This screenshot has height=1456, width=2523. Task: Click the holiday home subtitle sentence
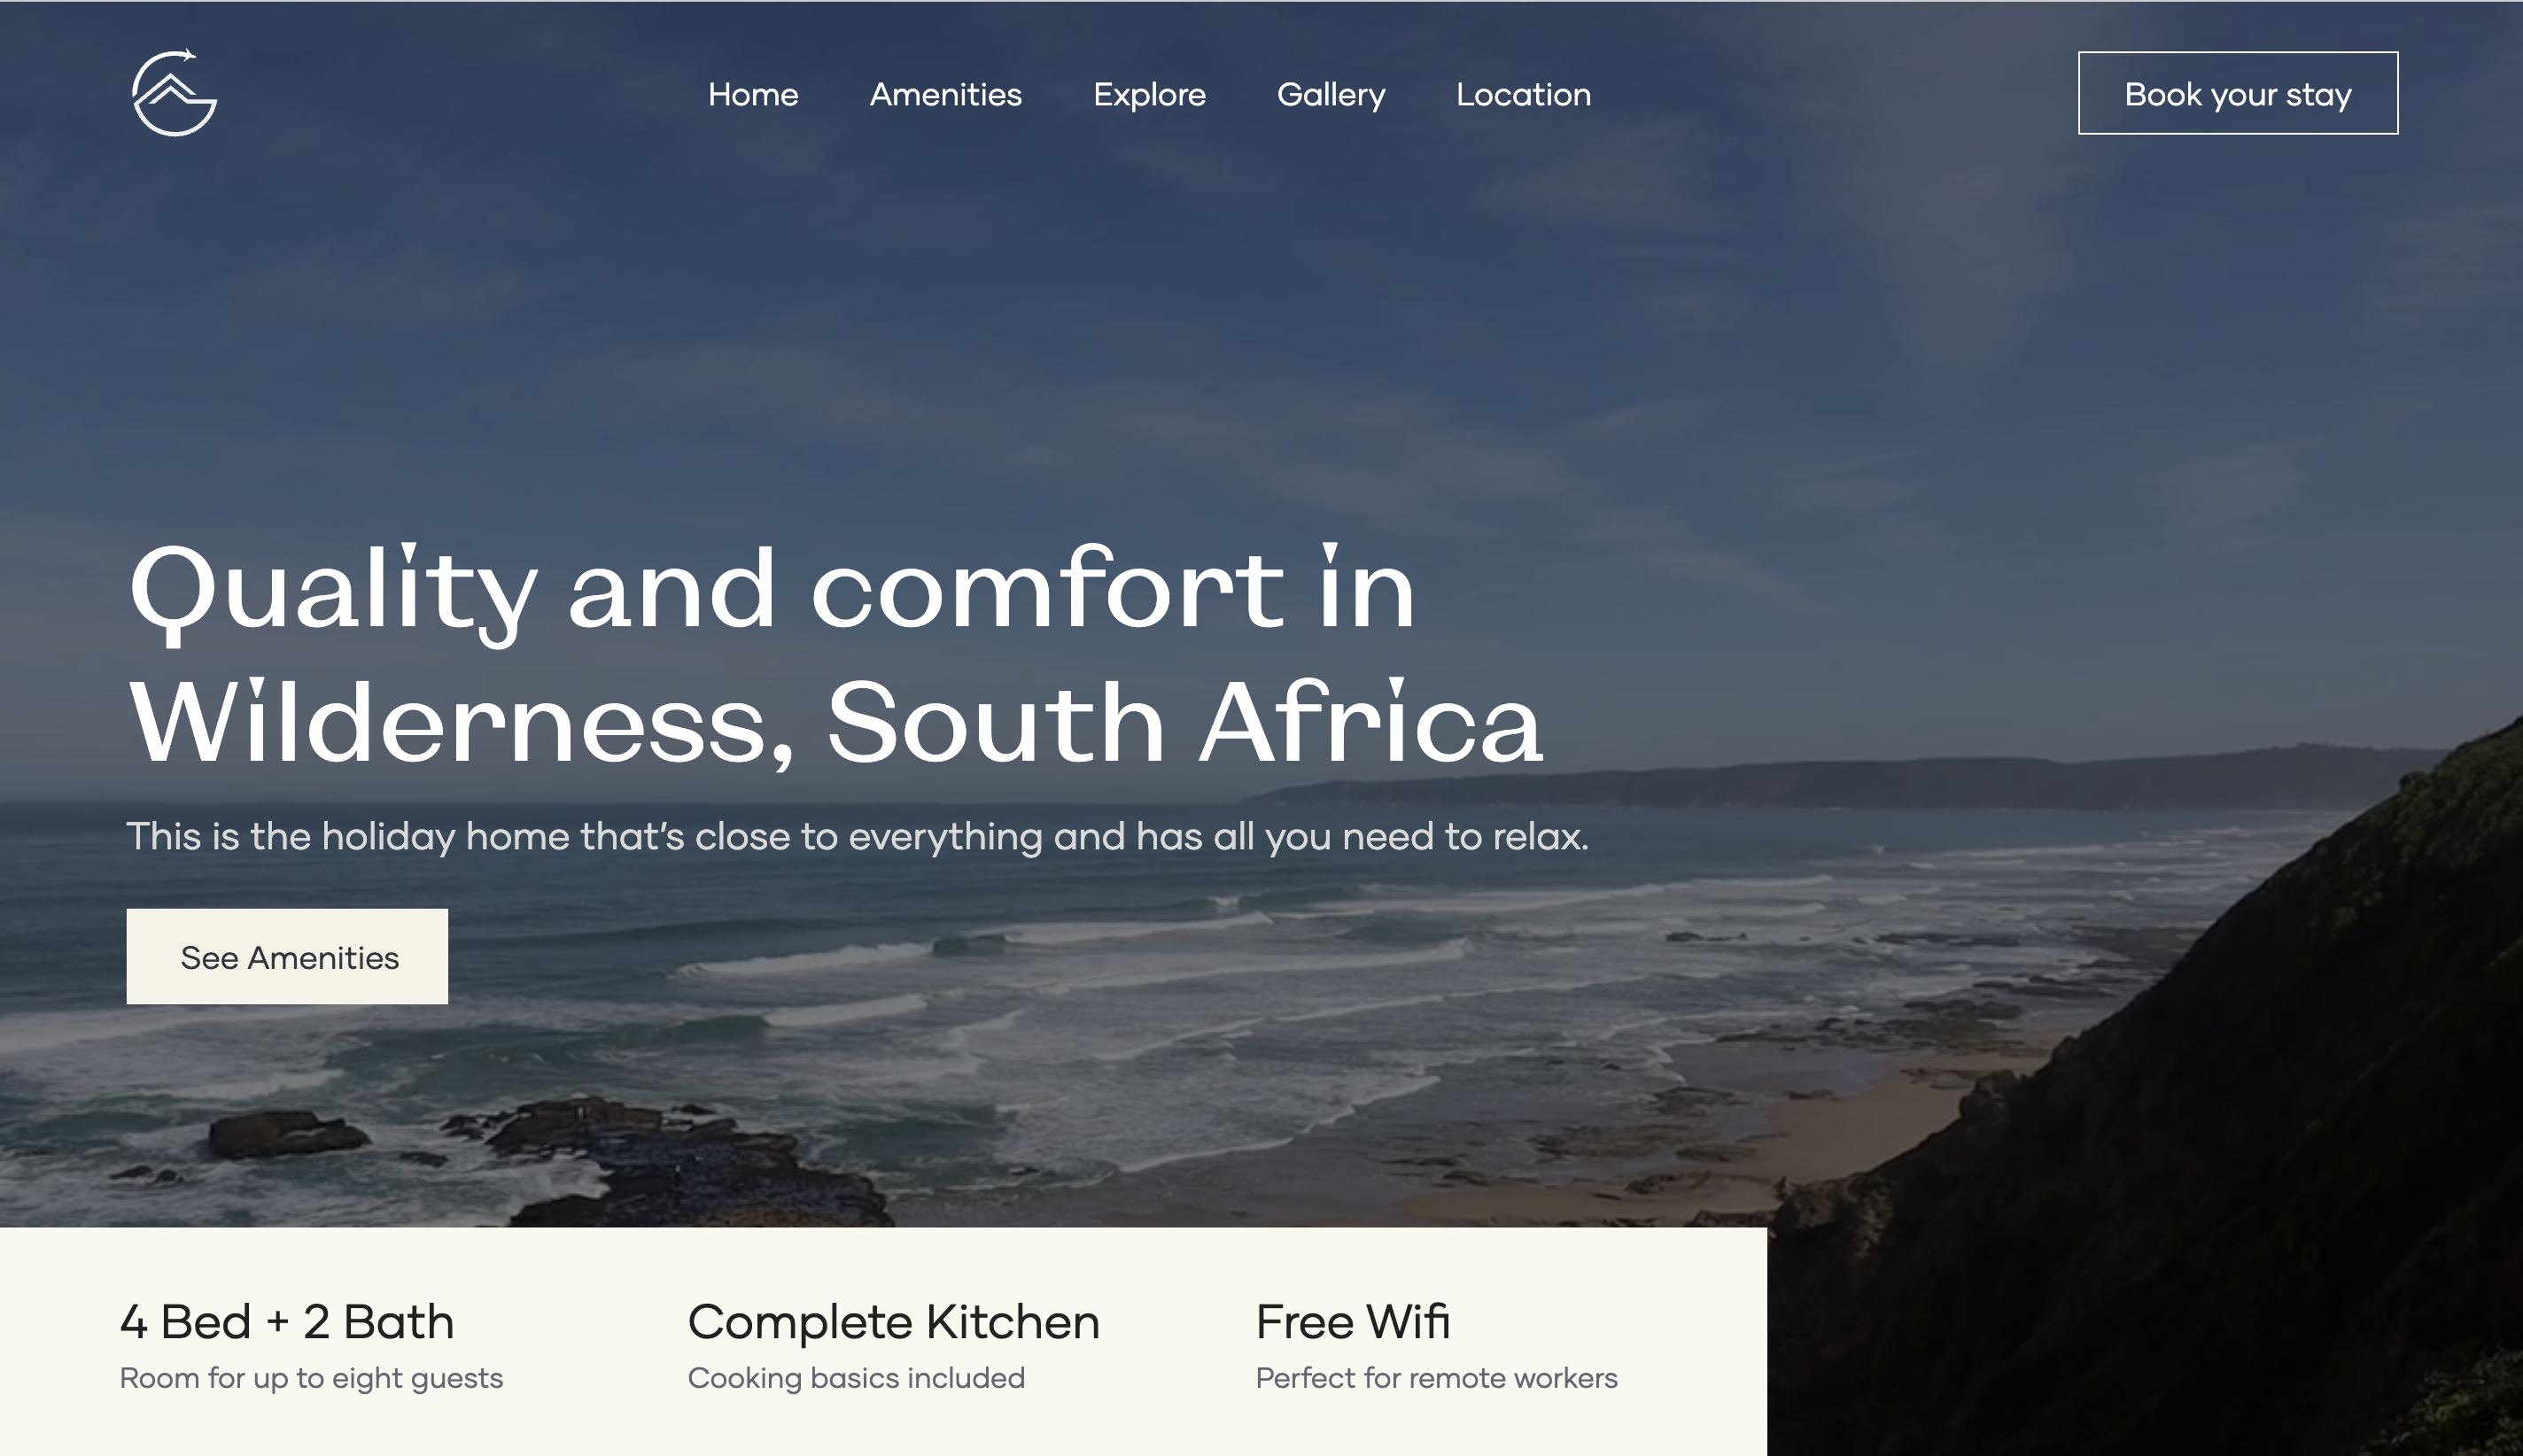point(857,836)
